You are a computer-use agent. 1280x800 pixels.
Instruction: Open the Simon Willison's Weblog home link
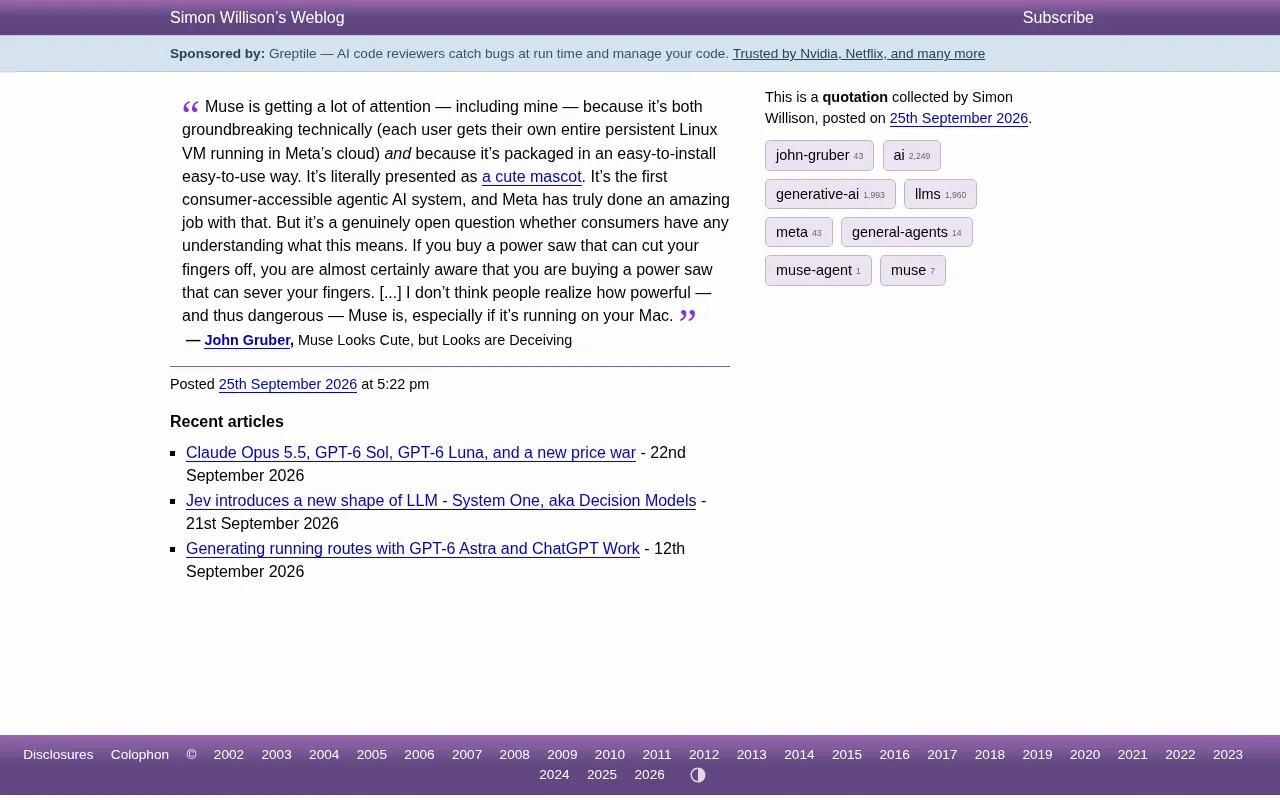pos(257,18)
